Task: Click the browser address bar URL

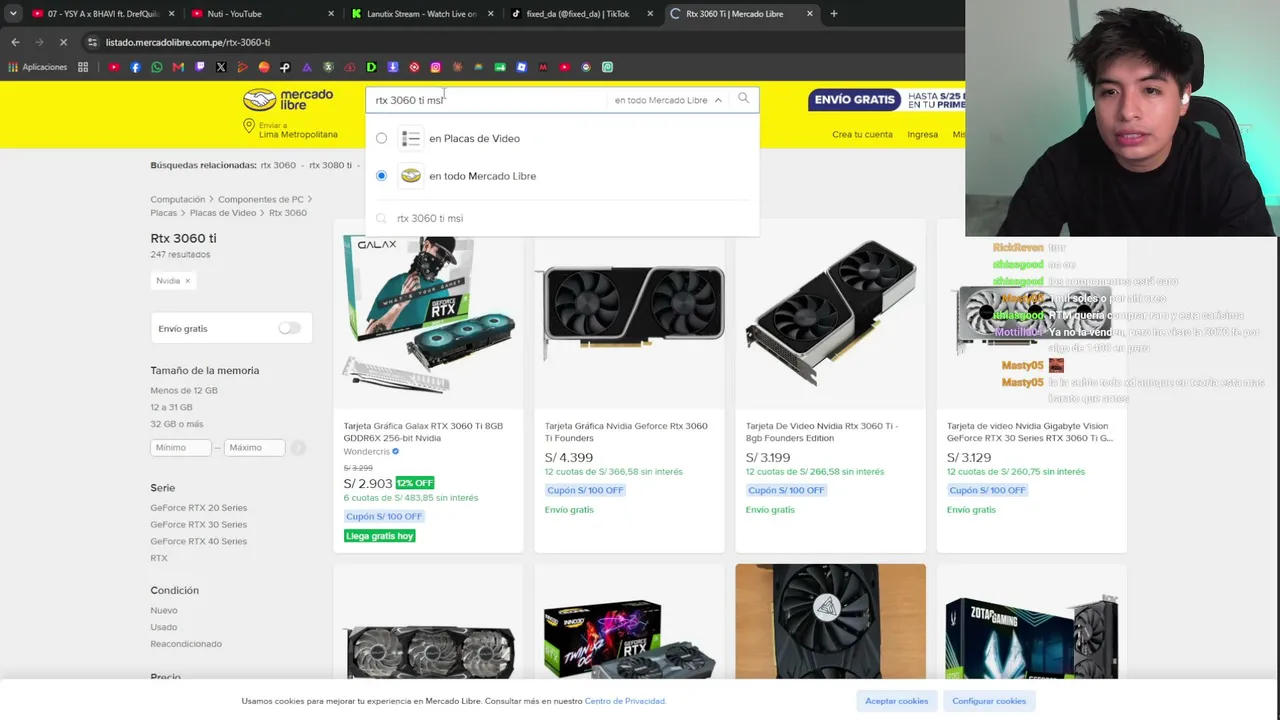Action: point(188,42)
